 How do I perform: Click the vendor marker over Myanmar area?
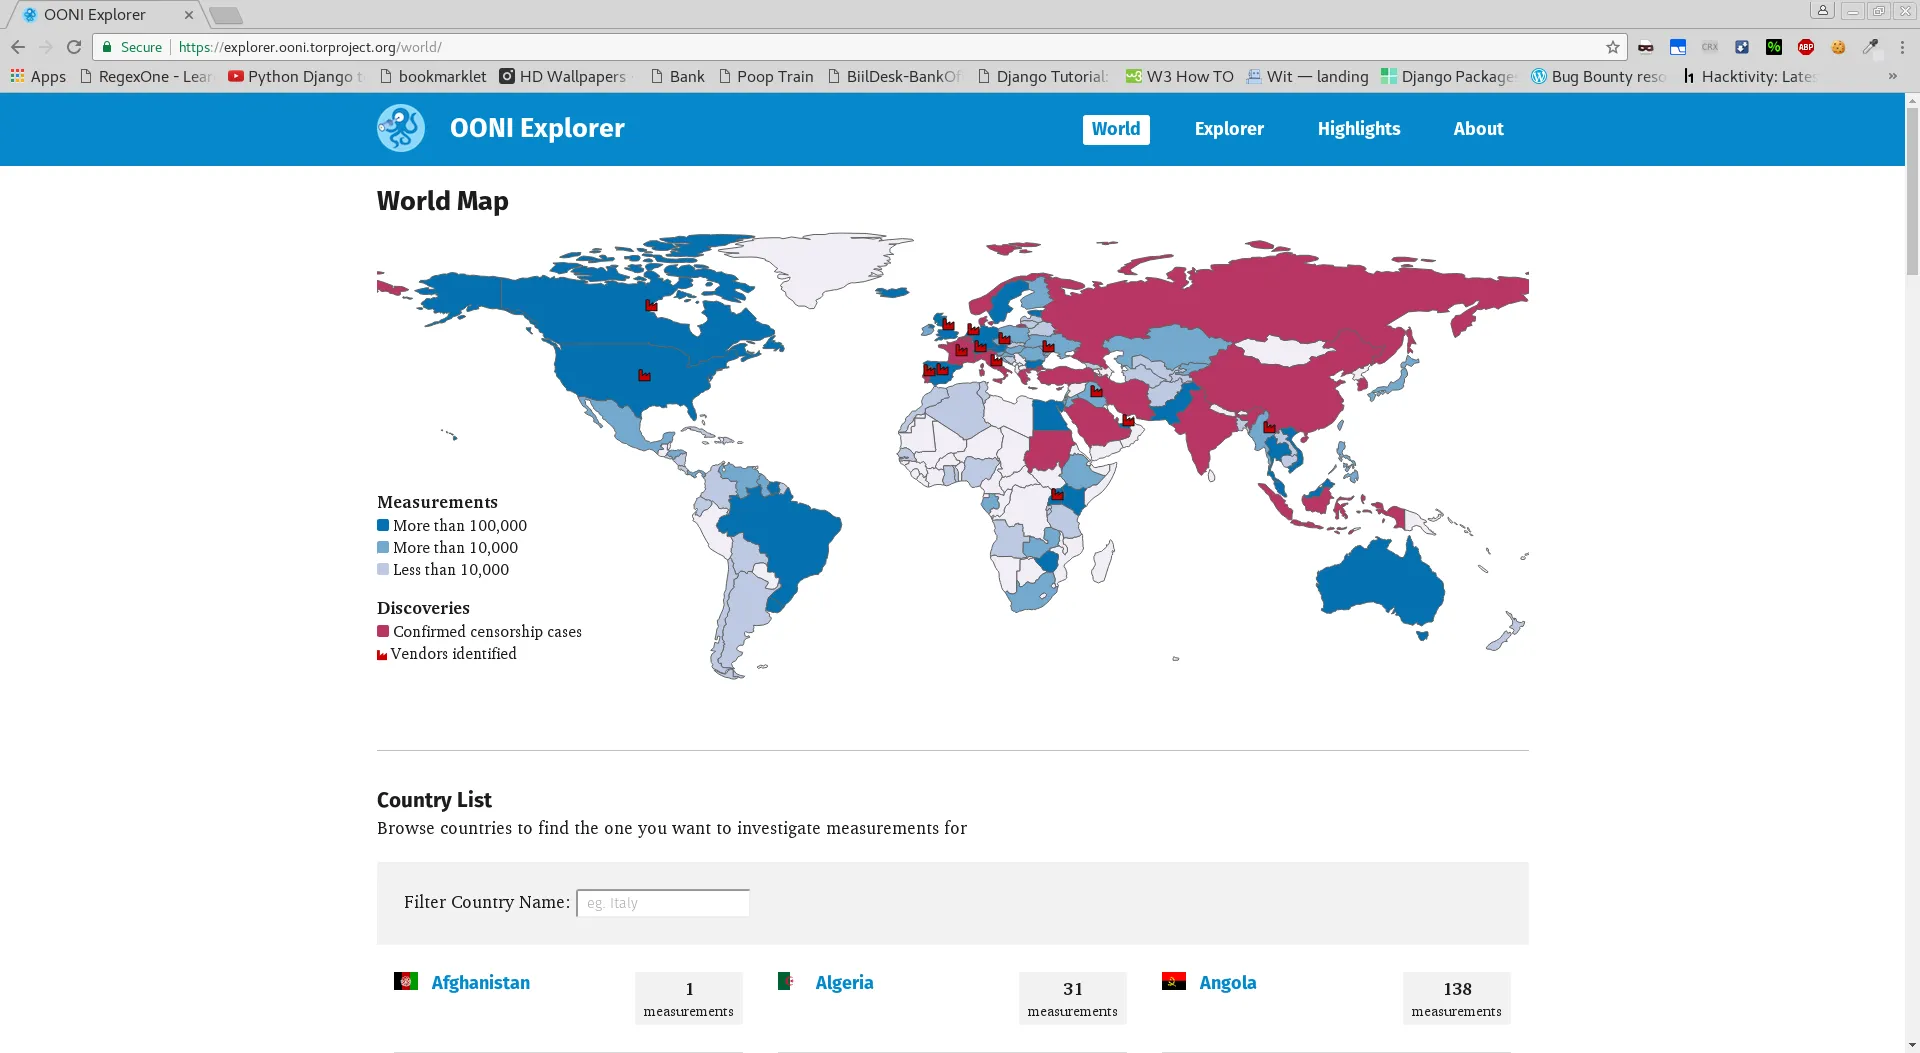[x=1269, y=428]
